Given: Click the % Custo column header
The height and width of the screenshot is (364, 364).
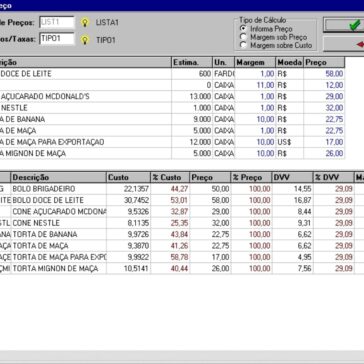Looking at the screenshot, I should (x=170, y=177).
